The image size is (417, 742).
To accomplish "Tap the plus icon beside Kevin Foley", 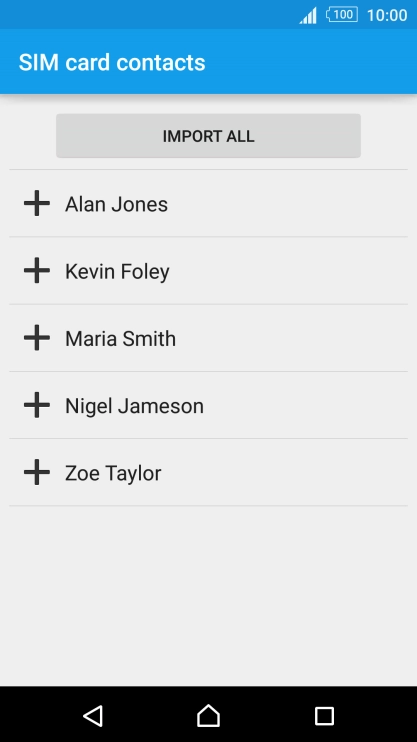I will tap(37, 271).
